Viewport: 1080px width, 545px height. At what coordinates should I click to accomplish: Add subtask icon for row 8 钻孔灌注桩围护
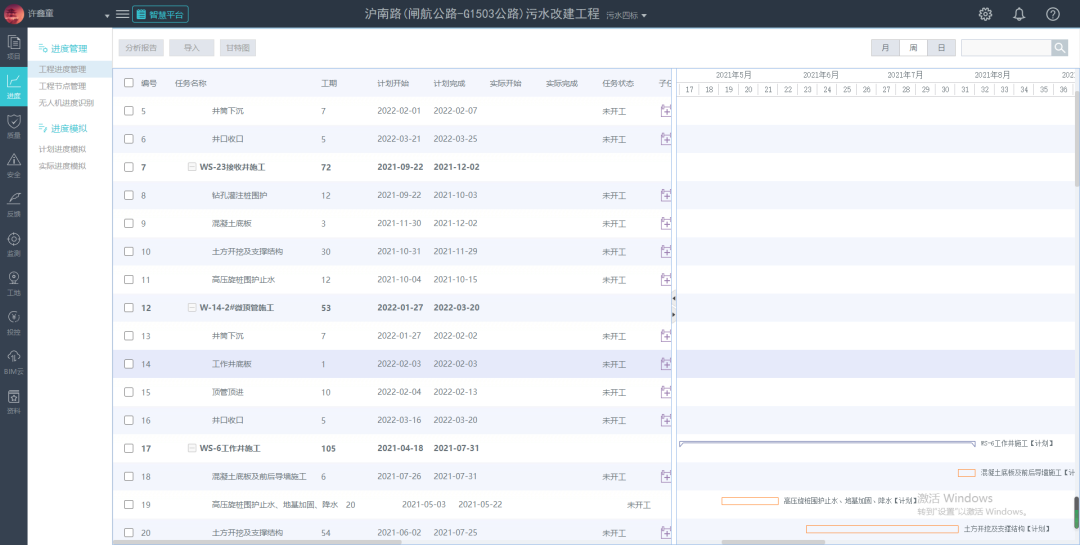[x=666, y=196]
